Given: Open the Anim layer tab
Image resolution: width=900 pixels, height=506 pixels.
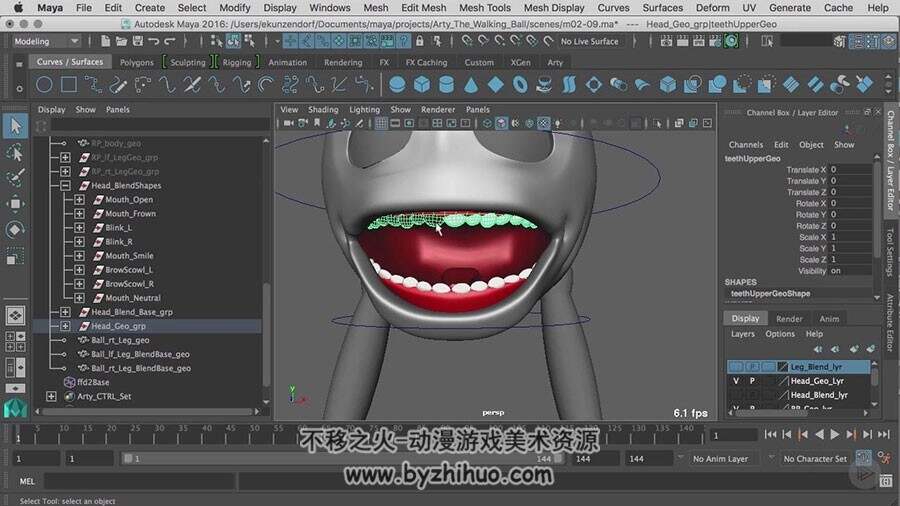Looking at the screenshot, I should (x=829, y=318).
